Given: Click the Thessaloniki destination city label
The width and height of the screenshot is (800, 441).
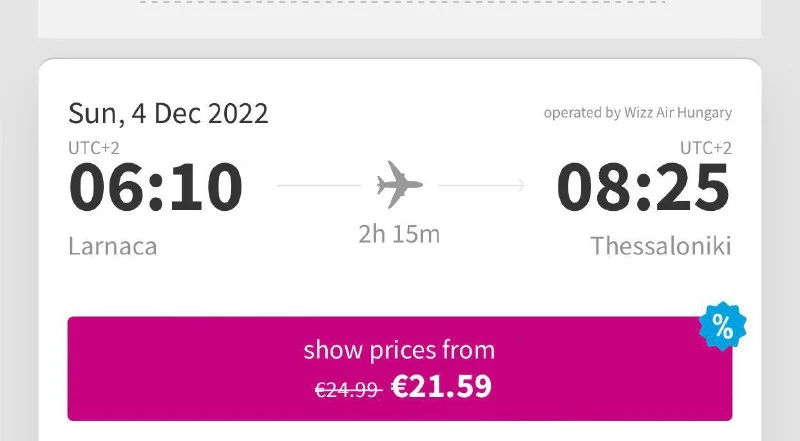Looking at the screenshot, I should click(x=661, y=246).
